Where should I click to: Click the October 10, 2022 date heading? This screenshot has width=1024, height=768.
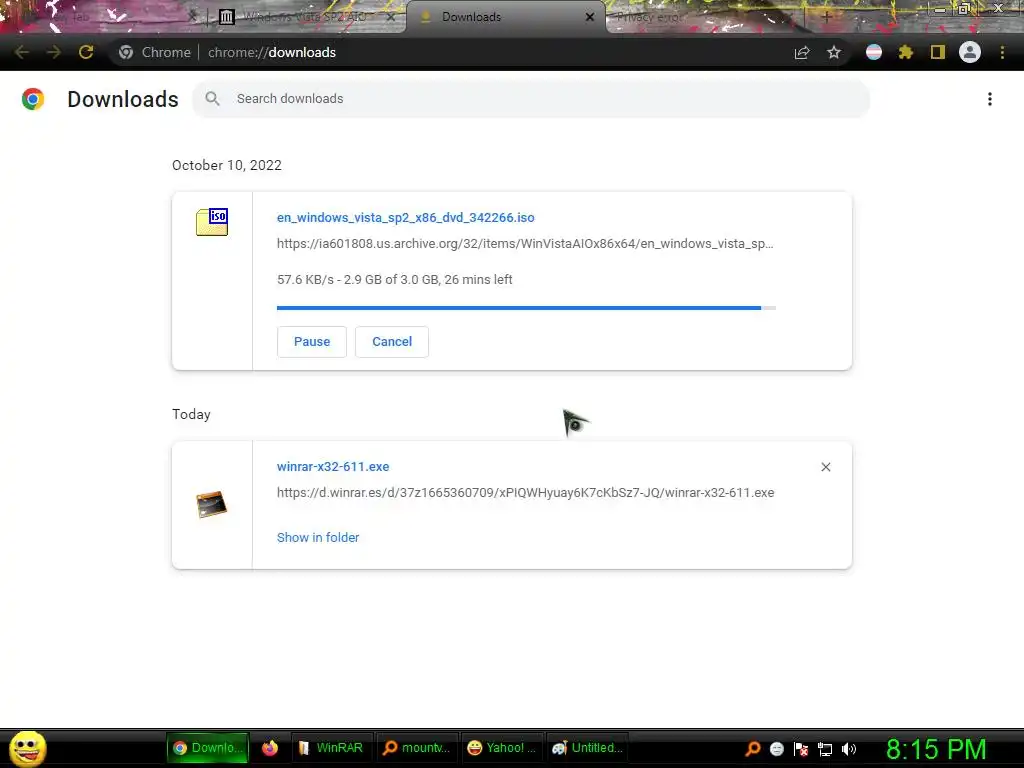tap(227, 165)
